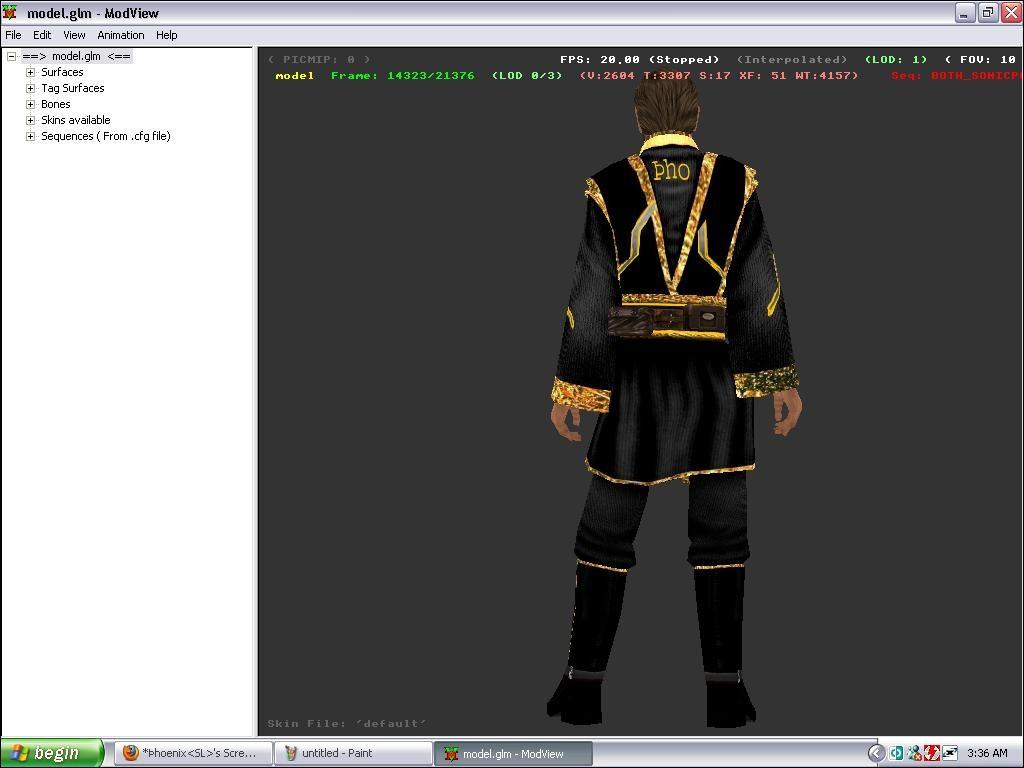Collapse the model.glm root node
The width and height of the screenshot is (1024, 768).
click(12, 56)
